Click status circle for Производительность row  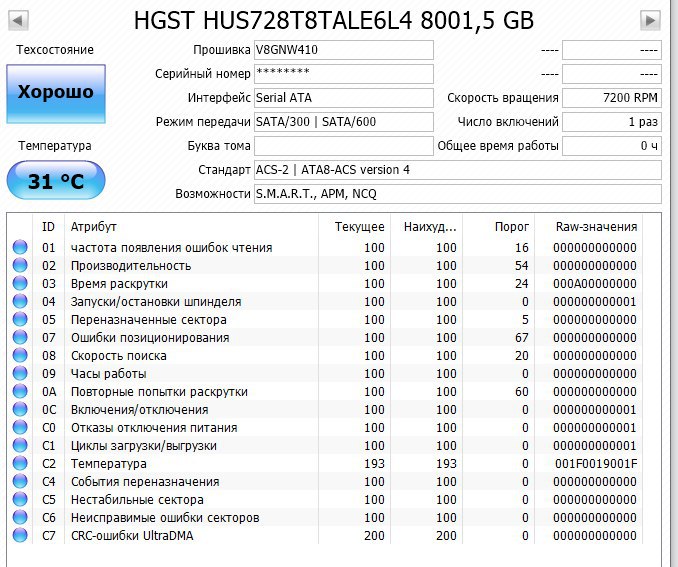tap(20, 265)
